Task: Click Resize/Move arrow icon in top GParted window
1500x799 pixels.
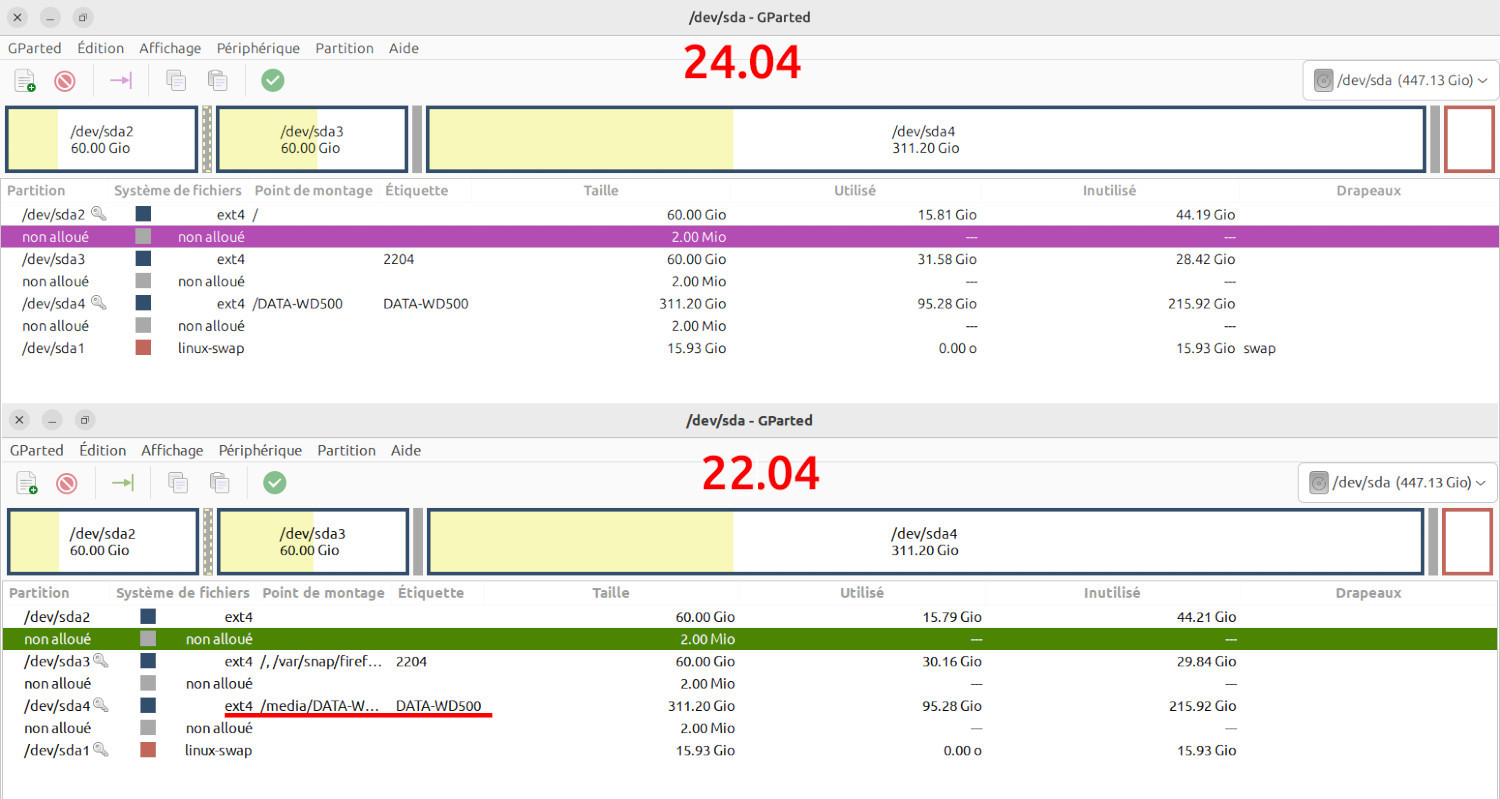Action: point(121,80)
